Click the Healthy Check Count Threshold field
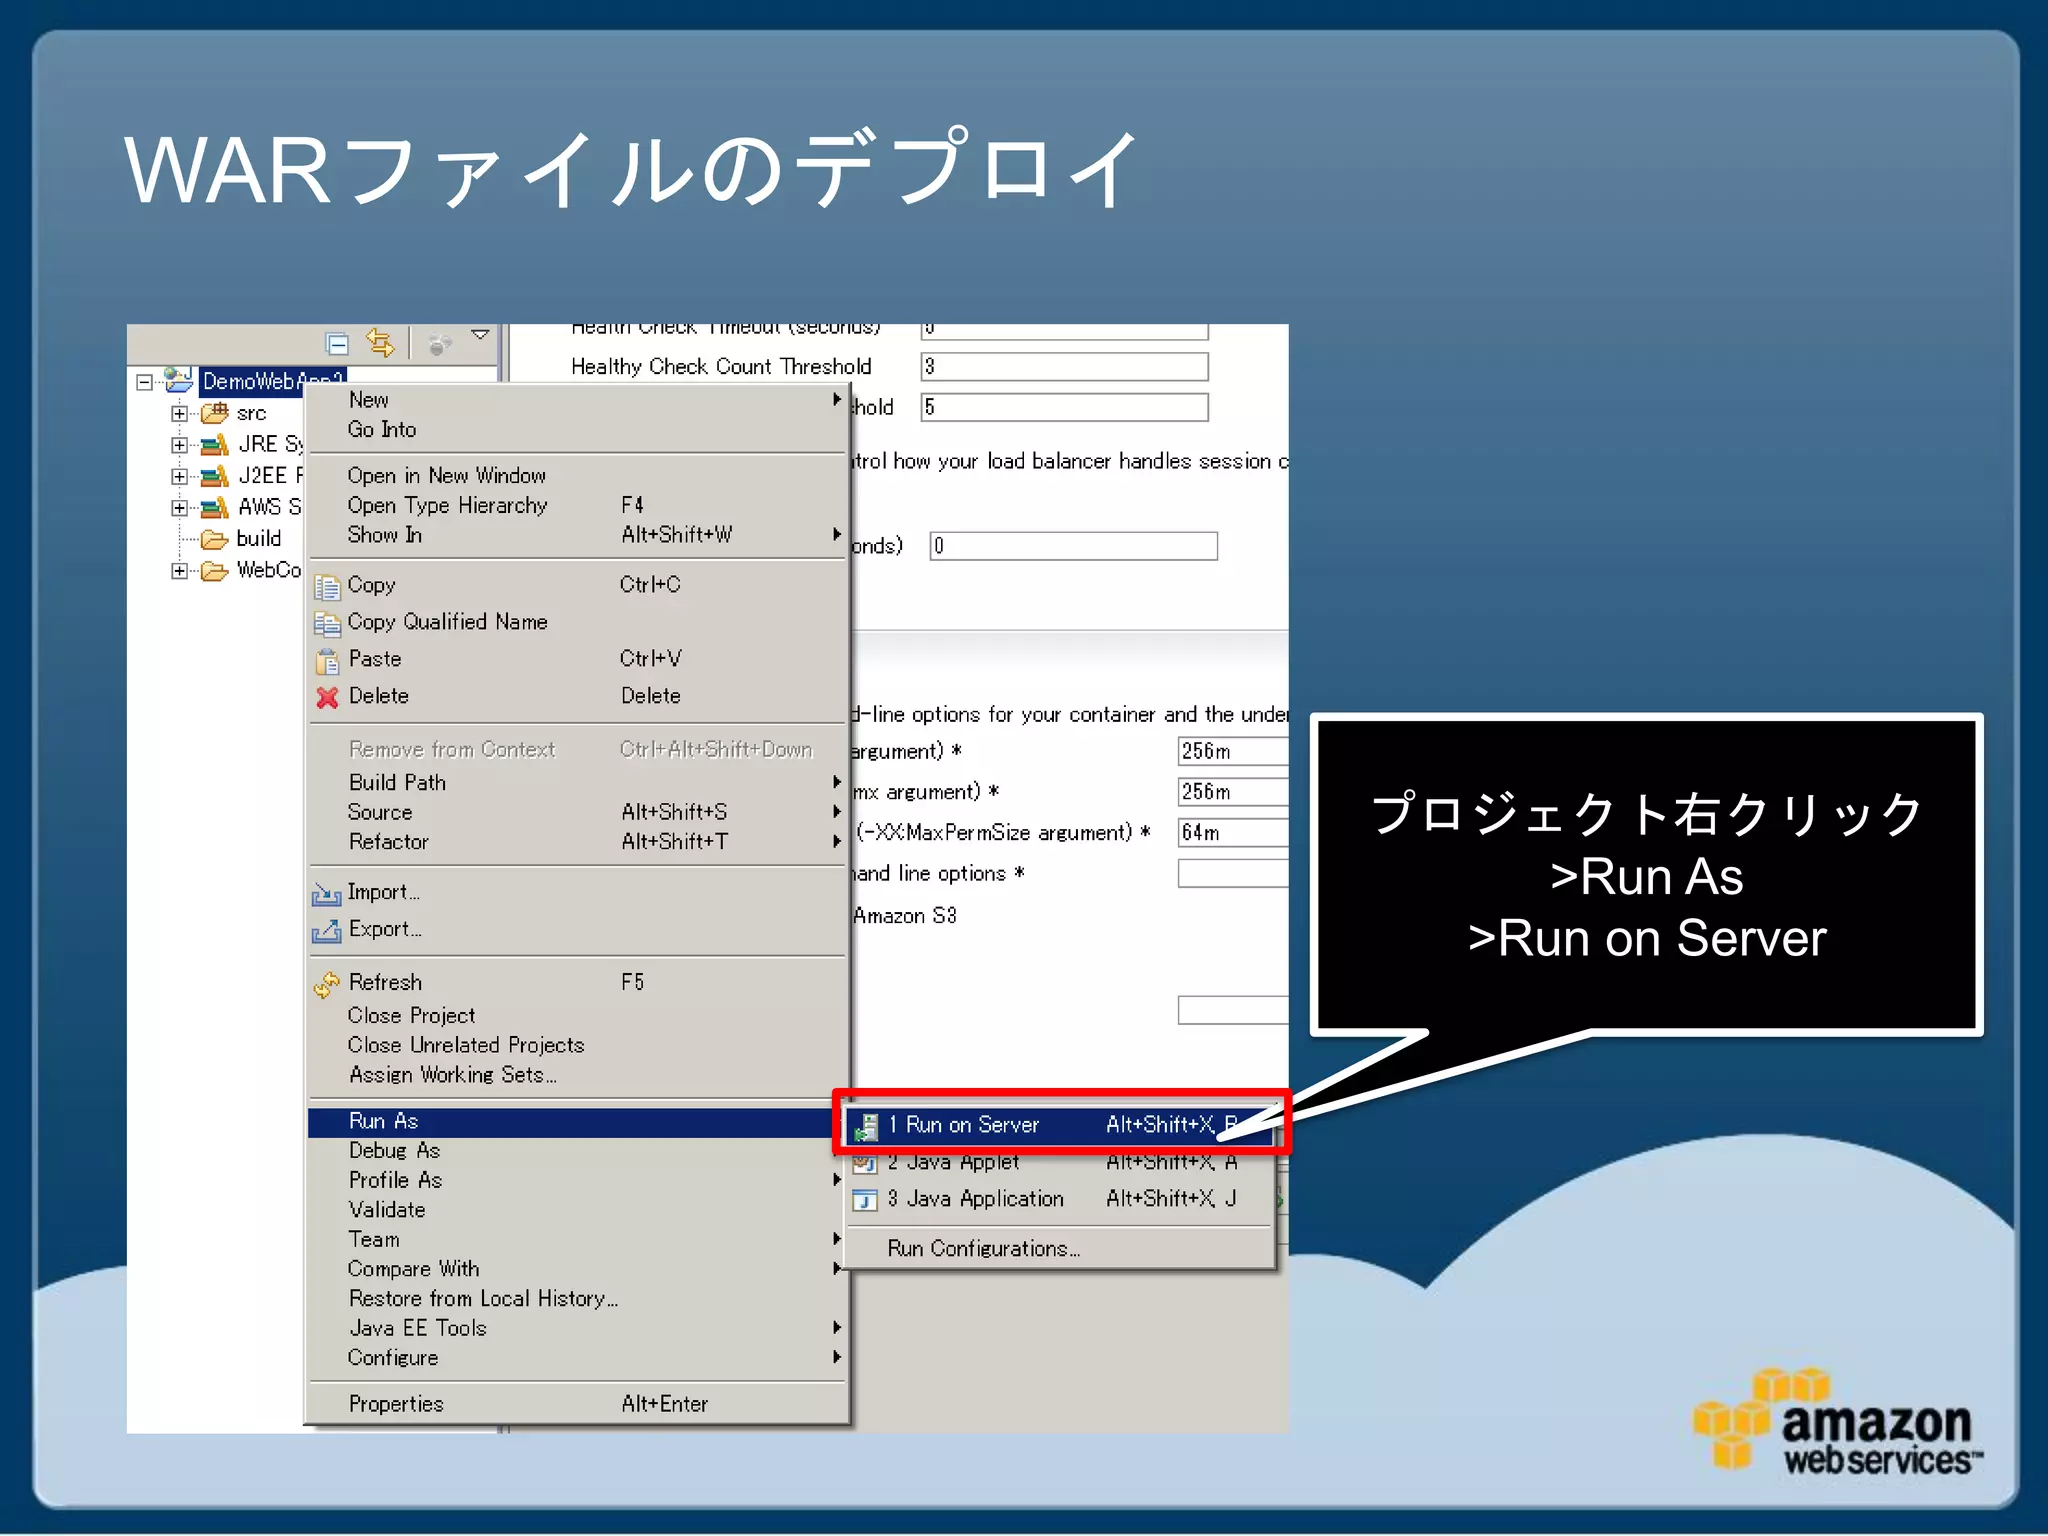The width and height of the screenshot is (2048, 1536). 1064,367
